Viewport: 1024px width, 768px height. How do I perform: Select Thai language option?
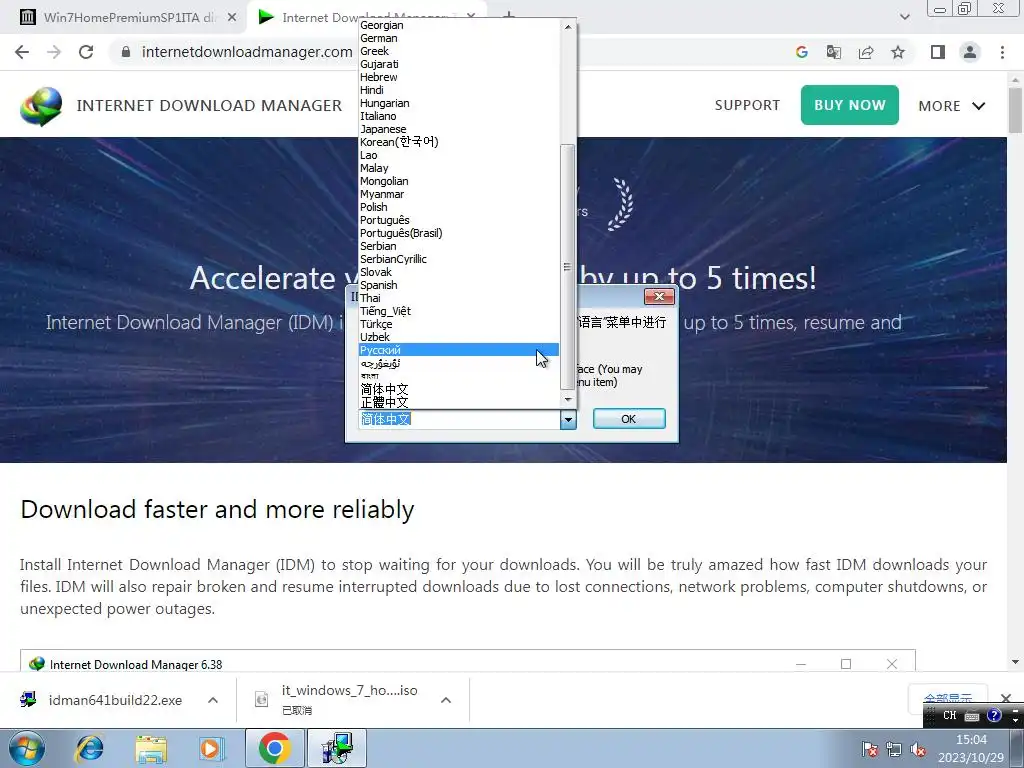pyautogui.click(x=458, y=298)
